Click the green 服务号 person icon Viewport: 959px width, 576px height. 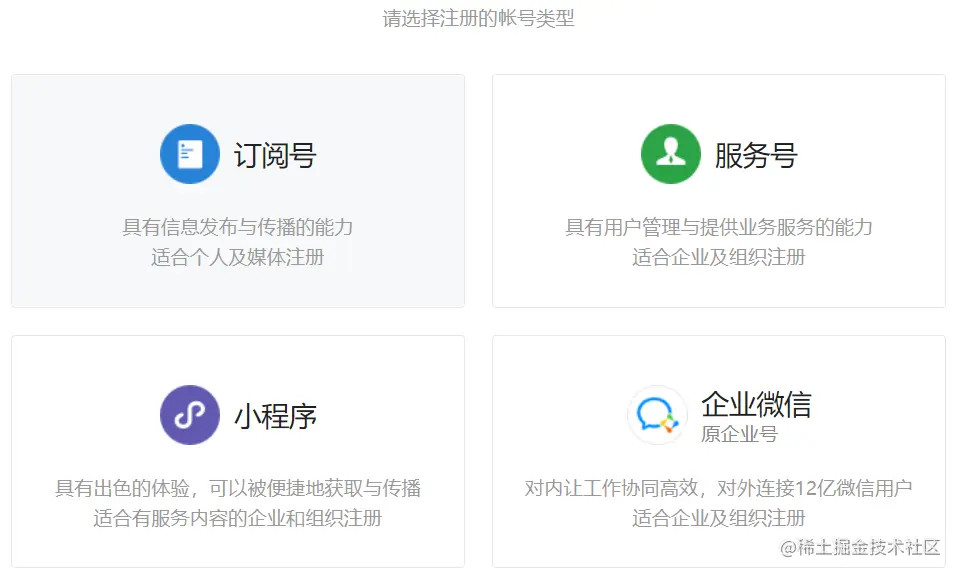671,154
